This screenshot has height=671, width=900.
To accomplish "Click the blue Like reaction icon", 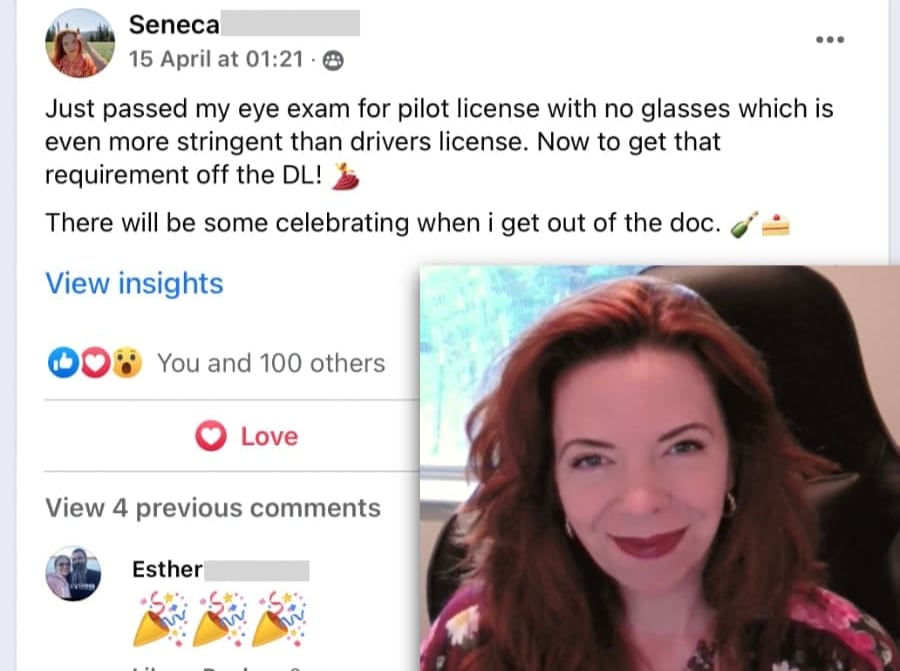I will pos(60,363).
